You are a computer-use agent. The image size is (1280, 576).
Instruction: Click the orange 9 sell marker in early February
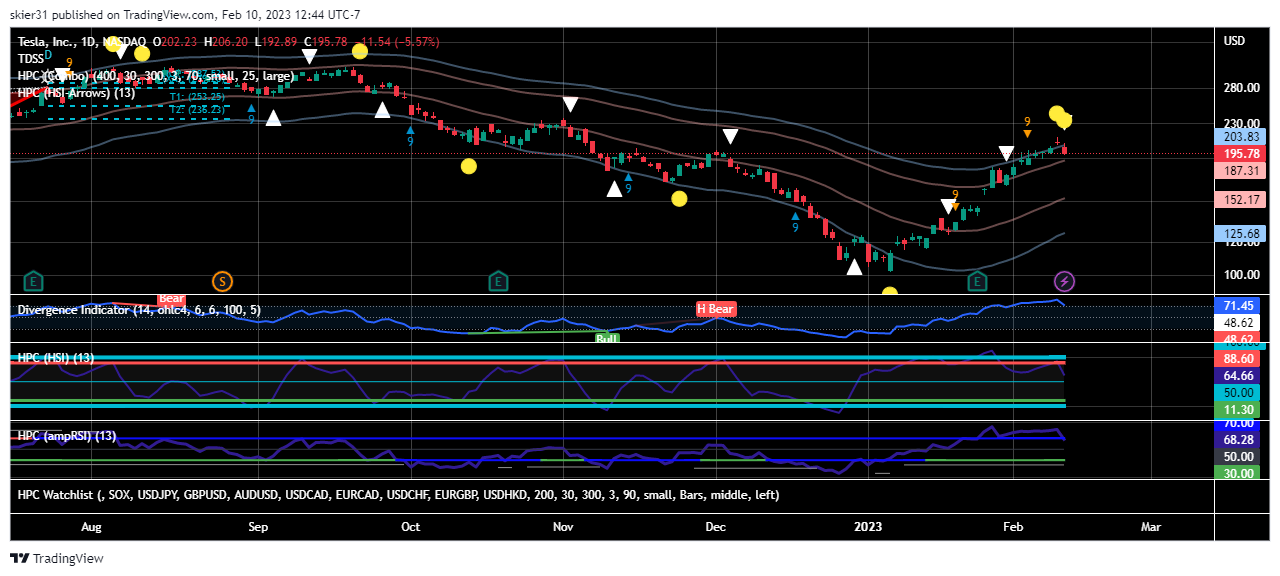(x=1027, y=127)
